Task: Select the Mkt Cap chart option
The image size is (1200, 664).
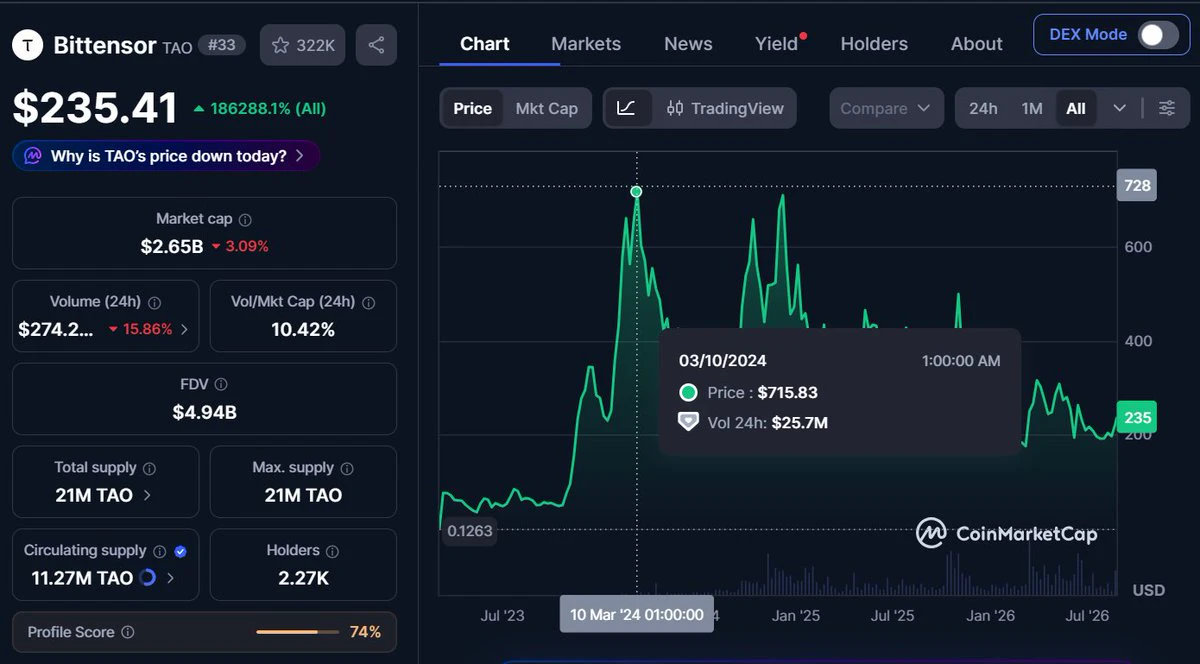Action: pos(547,108)
